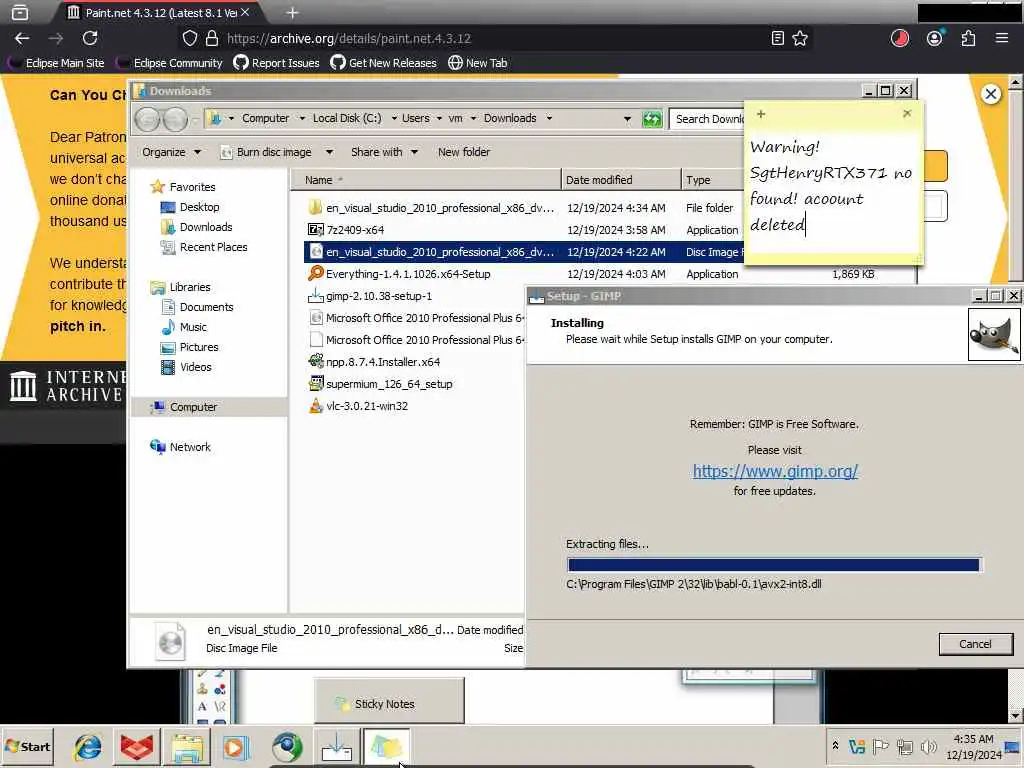Dismiss the archive.org donation banner

point(991,94)
